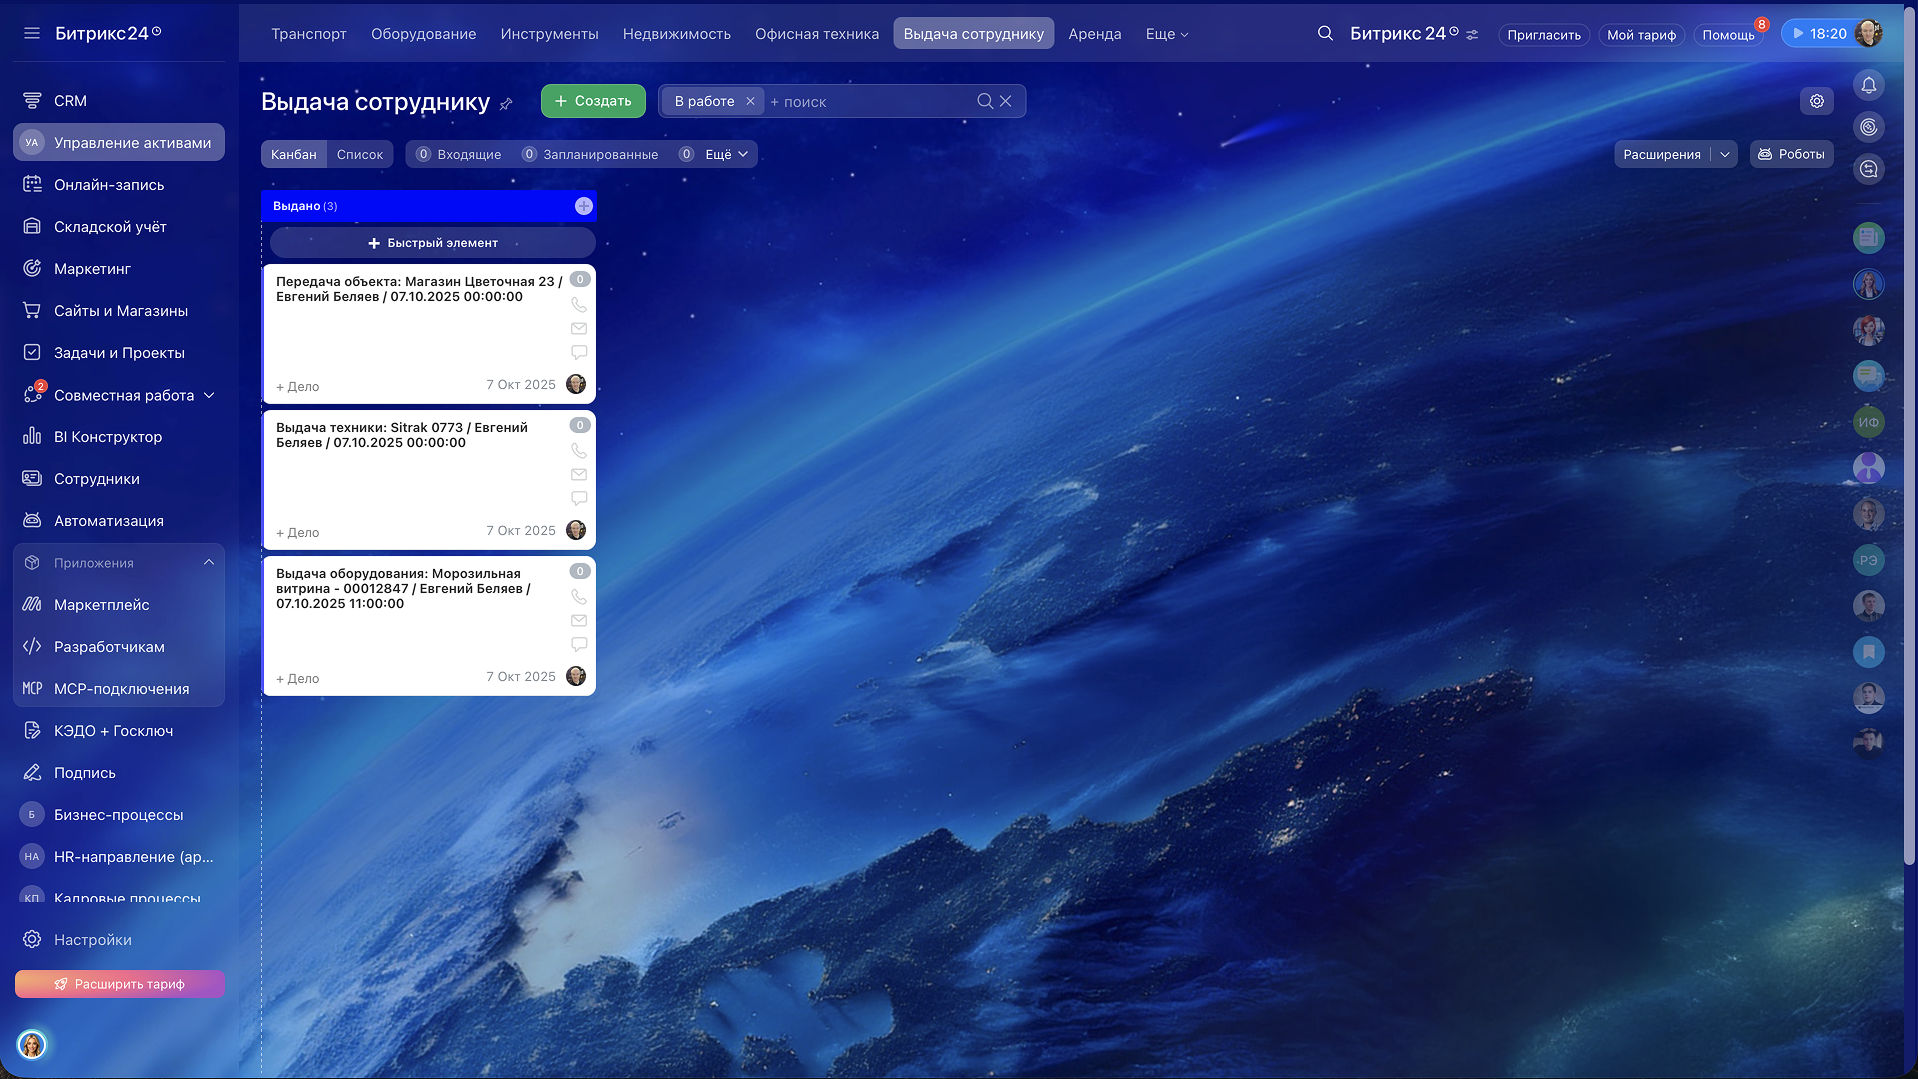The height and width of the screenshot is (1079, 1918).
Task: Click email icon on Sitrak 0773 card
Action: click(x=579, y=475)
